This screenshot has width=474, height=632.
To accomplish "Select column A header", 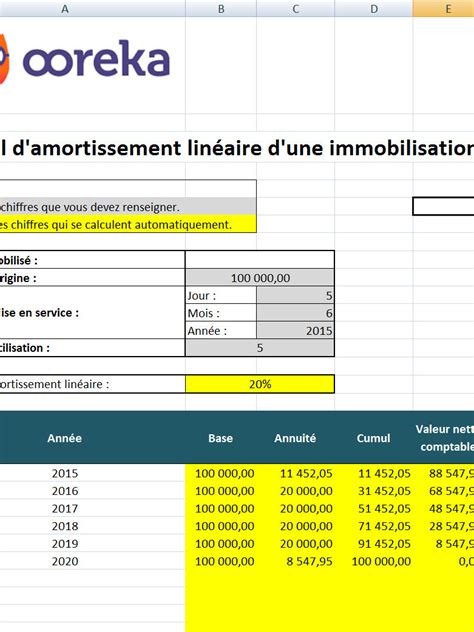I will tap(92, 8).
